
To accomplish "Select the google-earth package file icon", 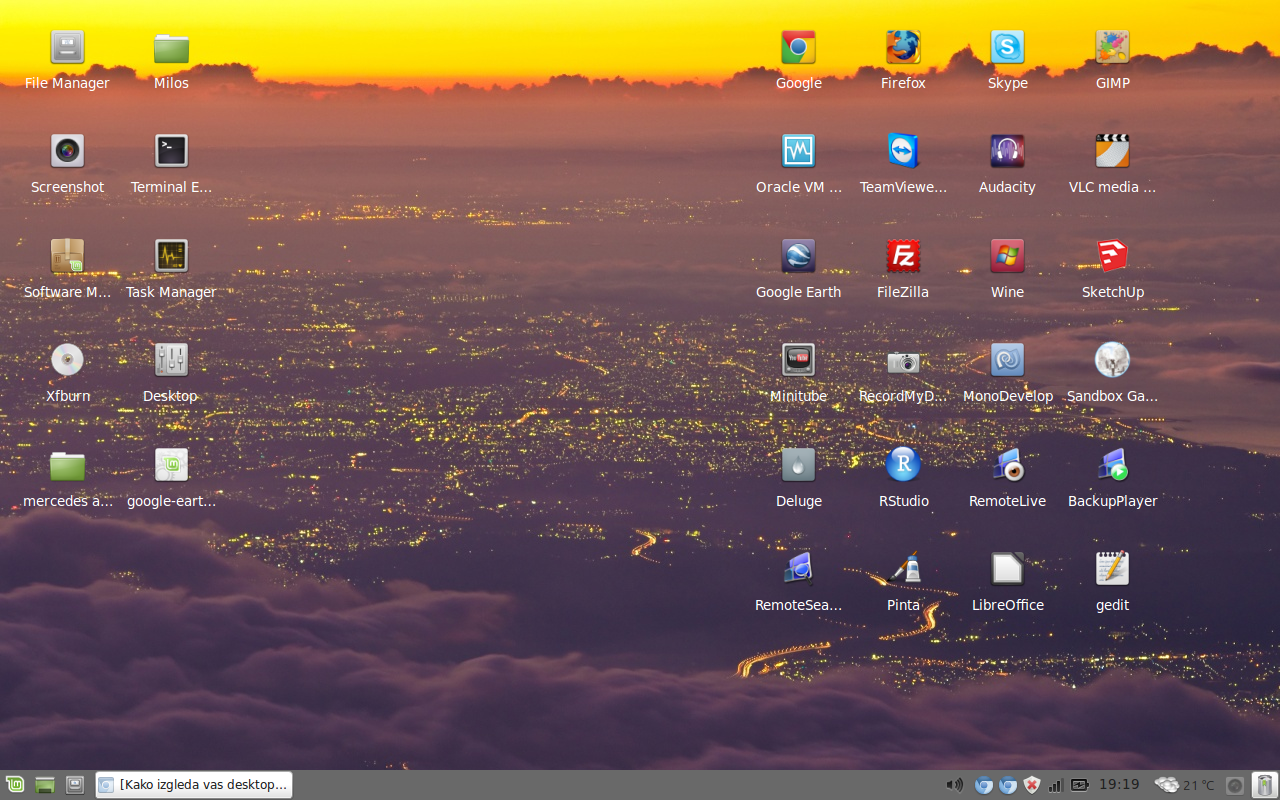I will click(x=171, y=465).
